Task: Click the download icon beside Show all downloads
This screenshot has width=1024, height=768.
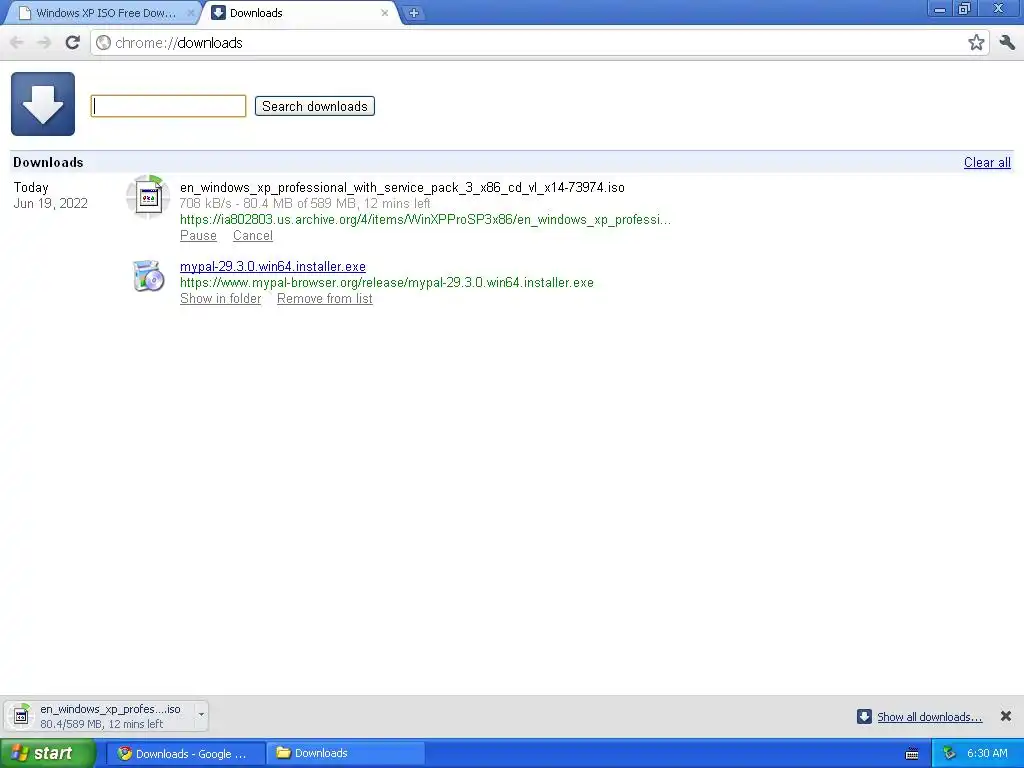Action: [864, 716]
